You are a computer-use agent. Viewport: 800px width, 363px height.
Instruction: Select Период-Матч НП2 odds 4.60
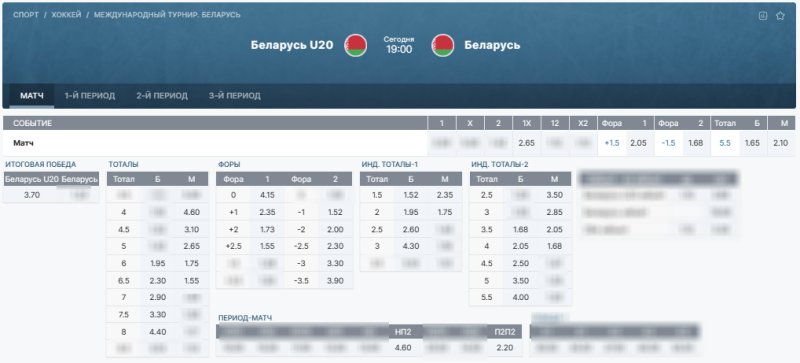403,348
